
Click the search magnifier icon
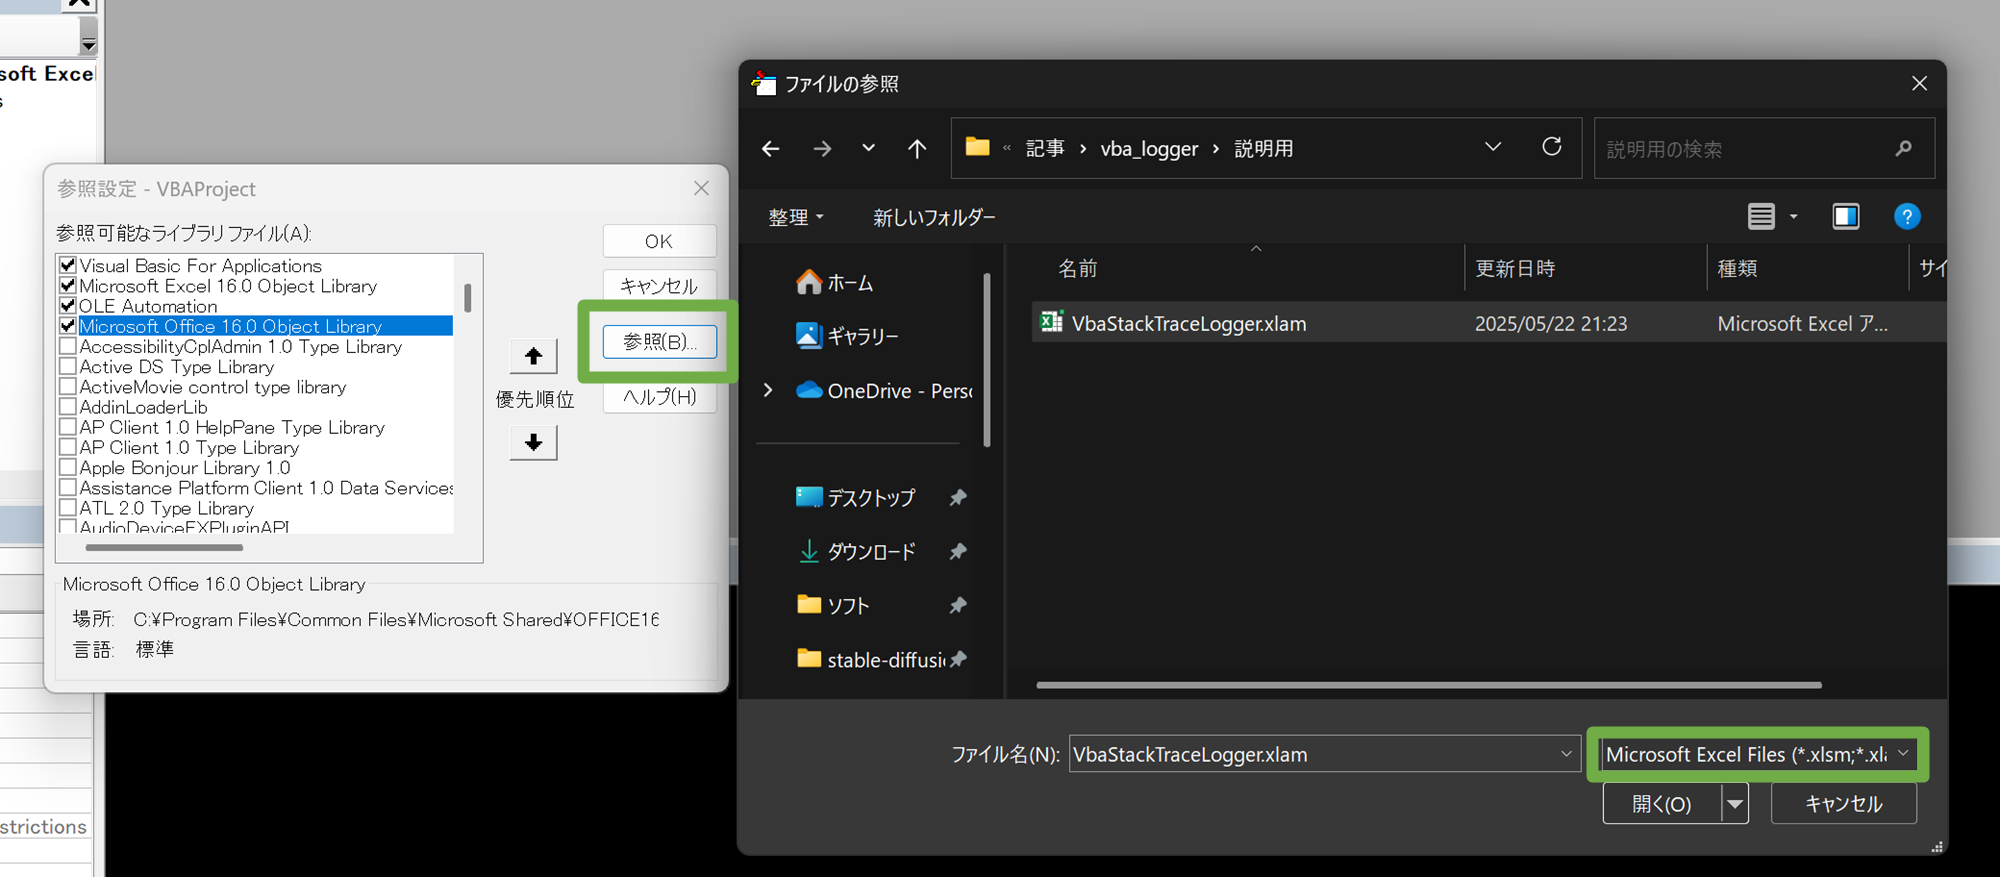1903,148
